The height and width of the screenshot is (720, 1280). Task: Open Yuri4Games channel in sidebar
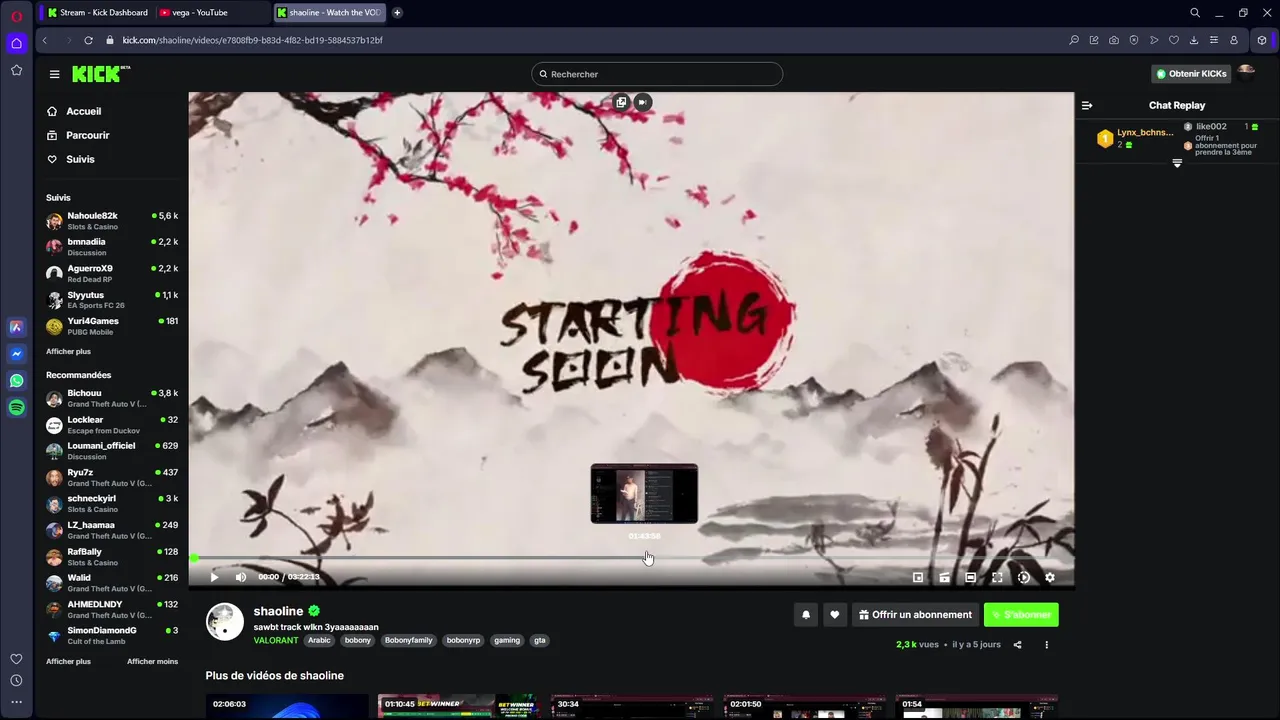tap(112, 326)
